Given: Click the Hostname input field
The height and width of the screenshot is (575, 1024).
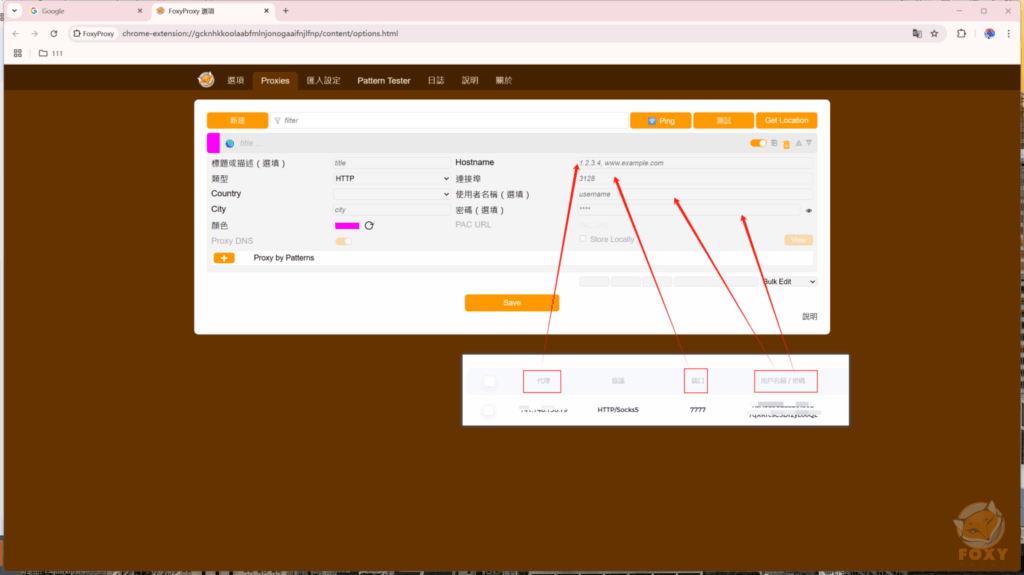Looking at the screenshot, I should click(695, 163).
